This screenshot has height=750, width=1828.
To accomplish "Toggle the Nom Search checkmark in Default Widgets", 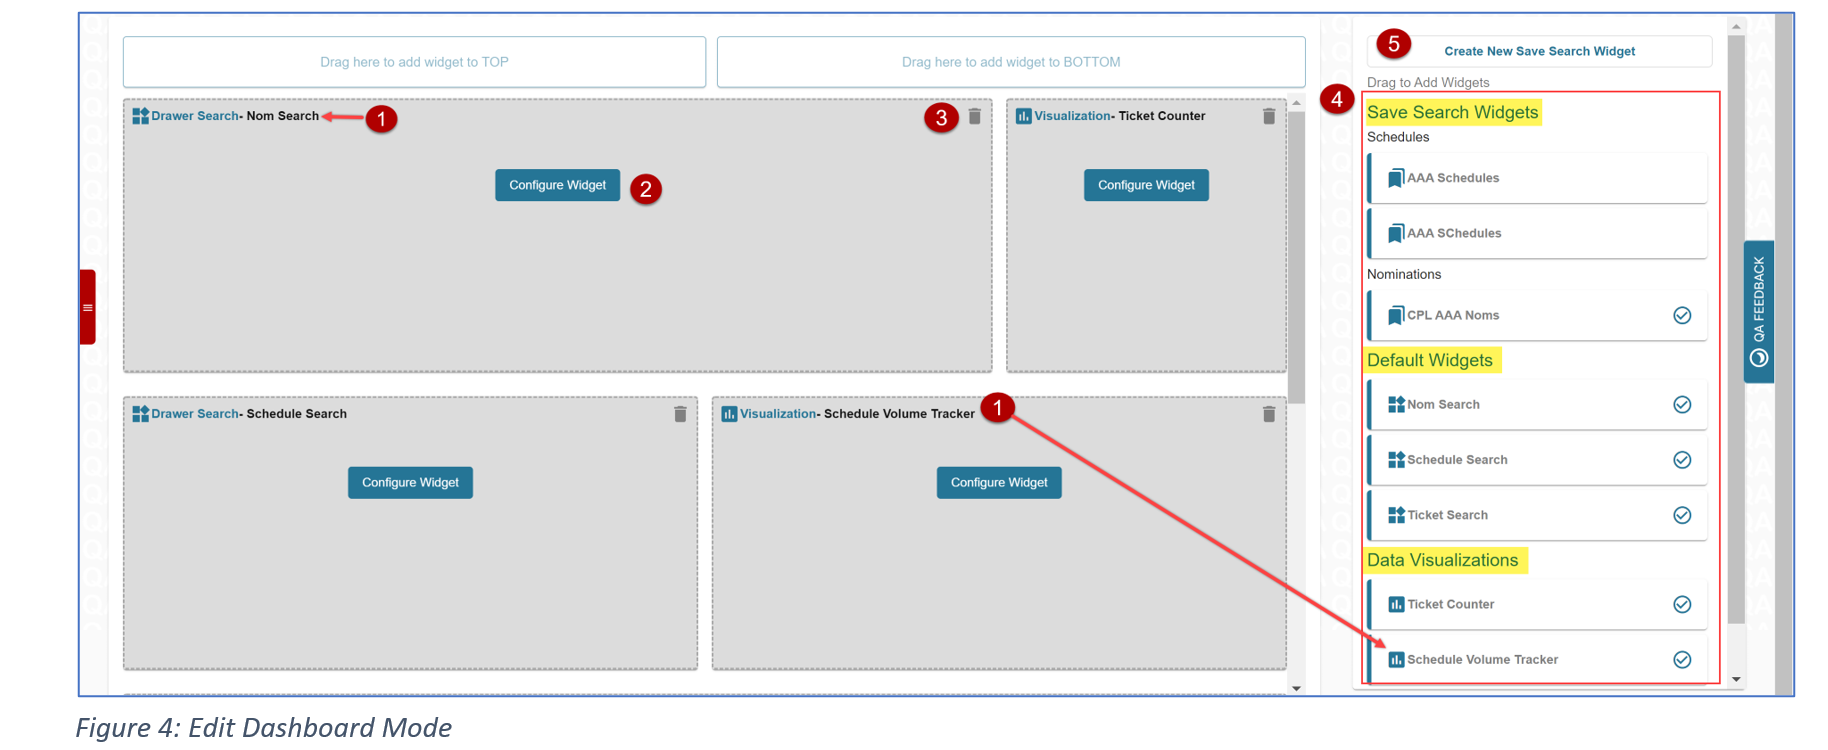I will point(1682,405).
